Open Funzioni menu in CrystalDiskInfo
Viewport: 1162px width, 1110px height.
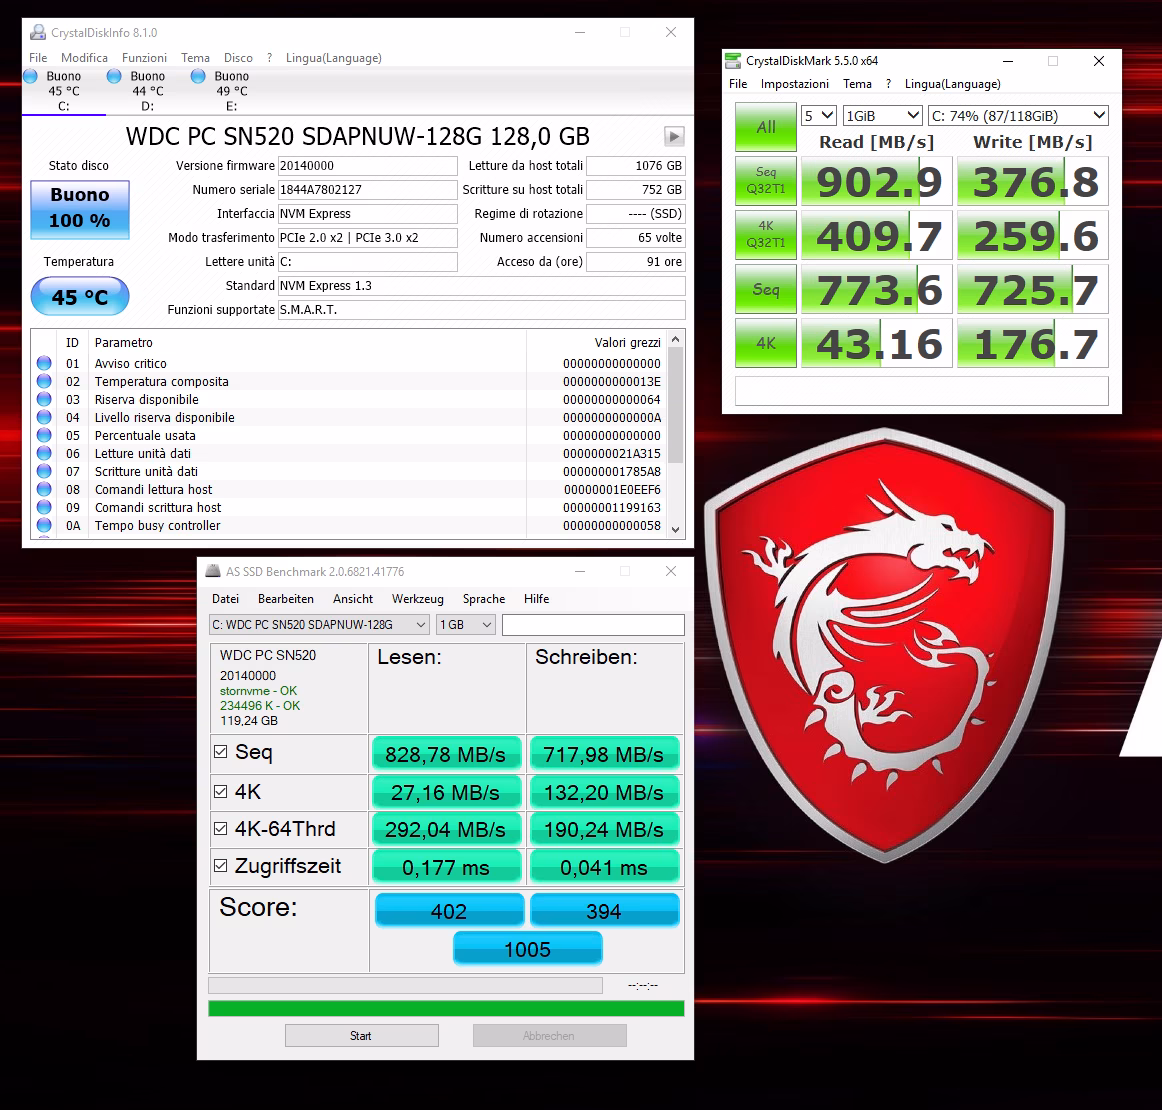point(144,58)
